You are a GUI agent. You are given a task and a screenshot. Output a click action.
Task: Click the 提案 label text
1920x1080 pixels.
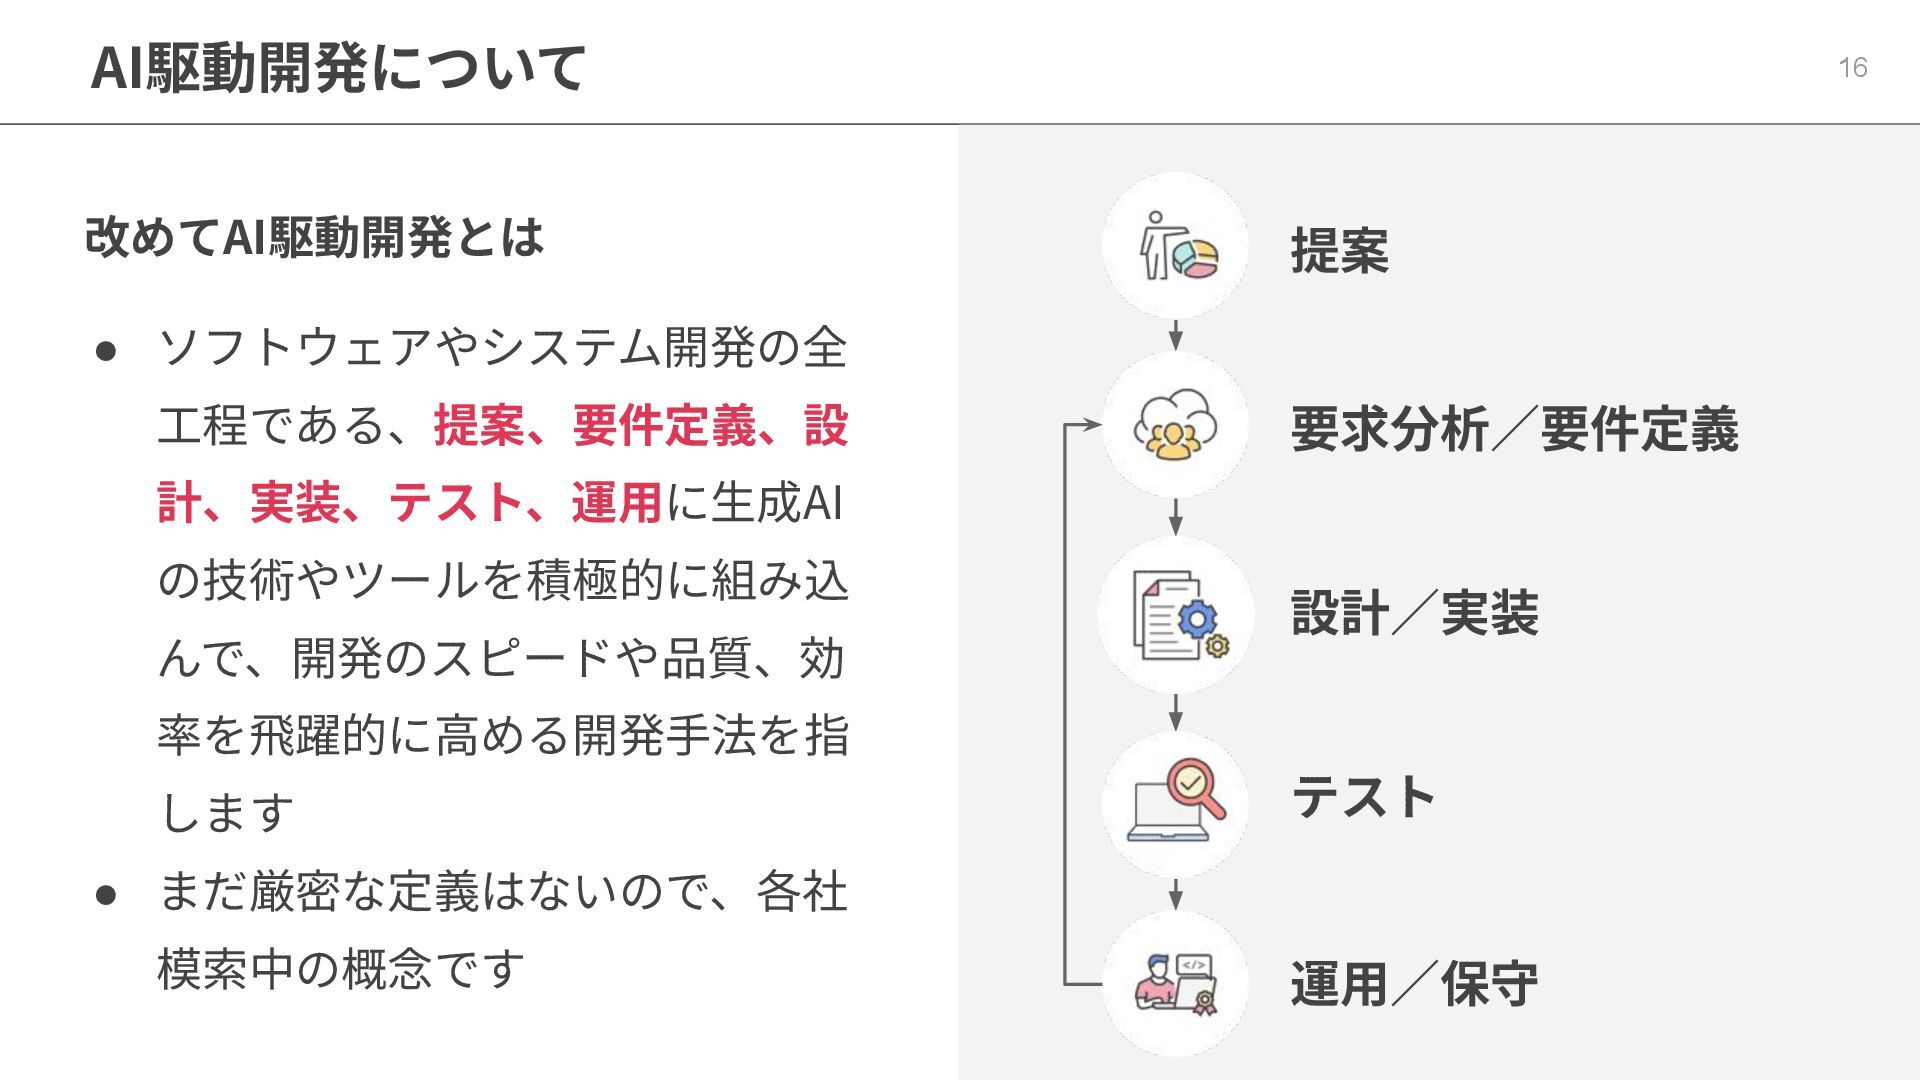1339,251
